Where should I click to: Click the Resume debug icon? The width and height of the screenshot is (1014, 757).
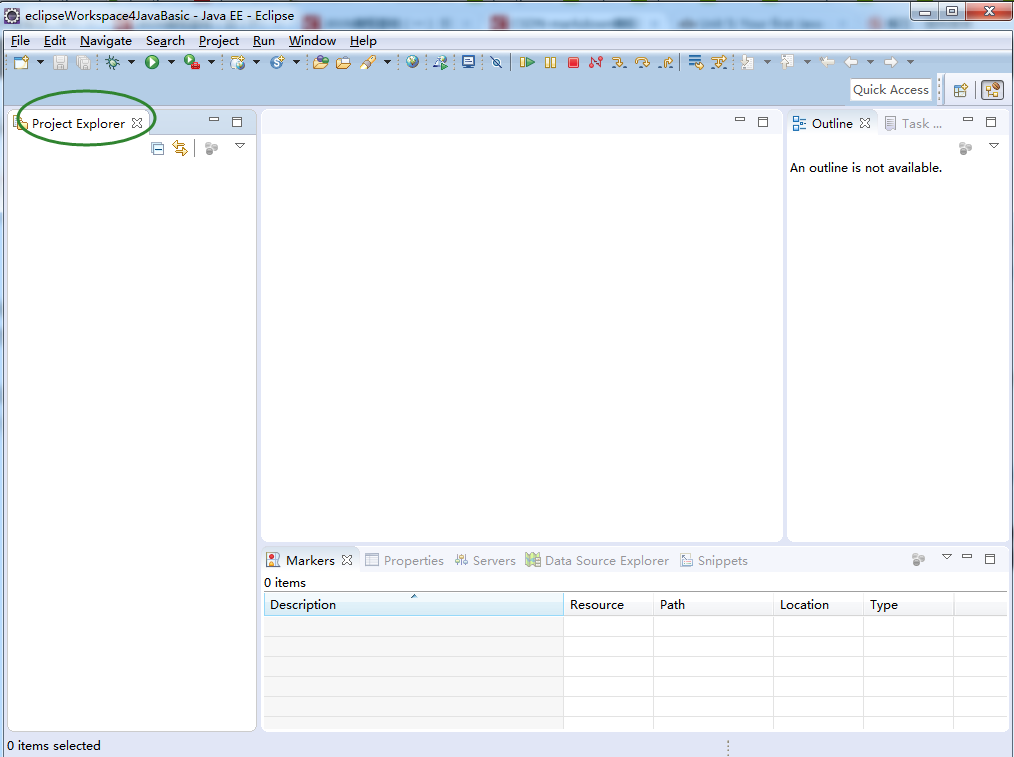pyautogui.click(x=527, y=62)
